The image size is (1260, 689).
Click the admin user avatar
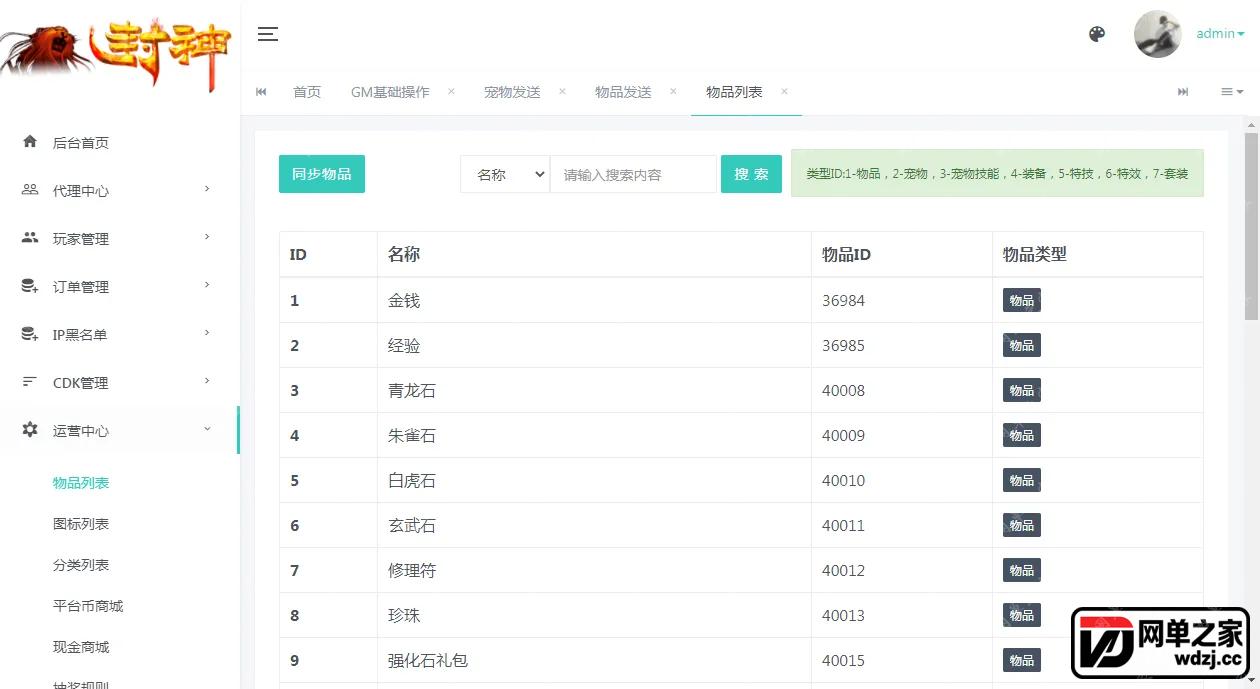[1158, 34]
